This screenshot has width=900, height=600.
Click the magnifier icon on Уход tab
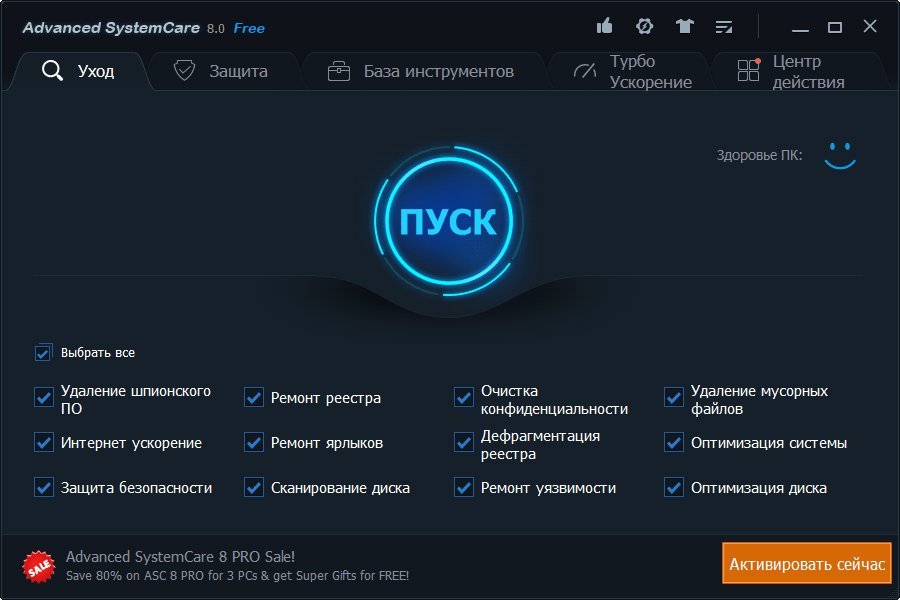coord(52,71)
